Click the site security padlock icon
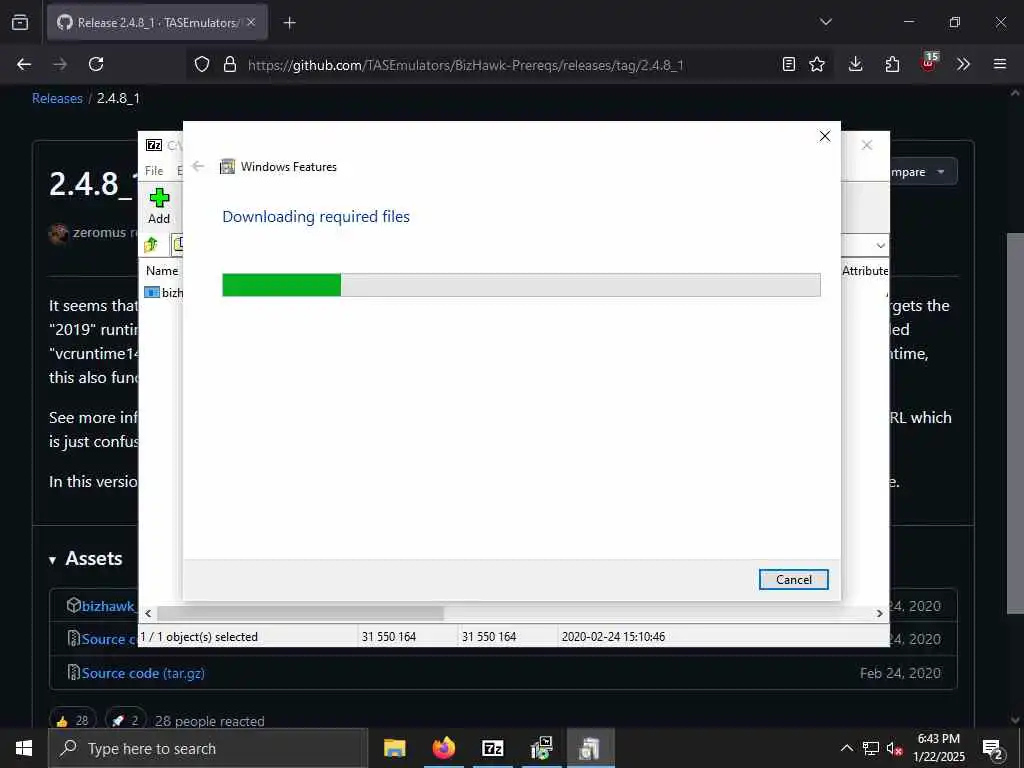 pyautogui.click(x=229, y=64)
